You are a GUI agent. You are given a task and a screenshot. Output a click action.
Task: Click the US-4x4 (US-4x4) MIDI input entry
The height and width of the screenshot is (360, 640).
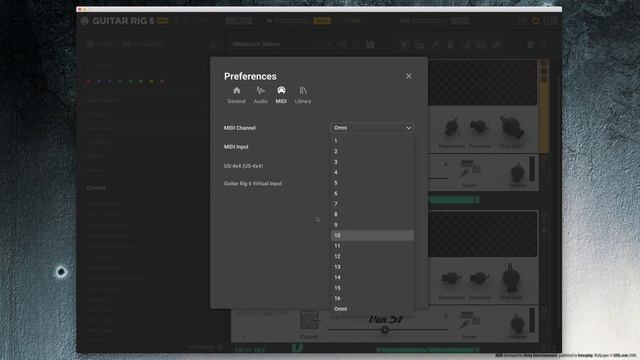click(x=243, y=166)
